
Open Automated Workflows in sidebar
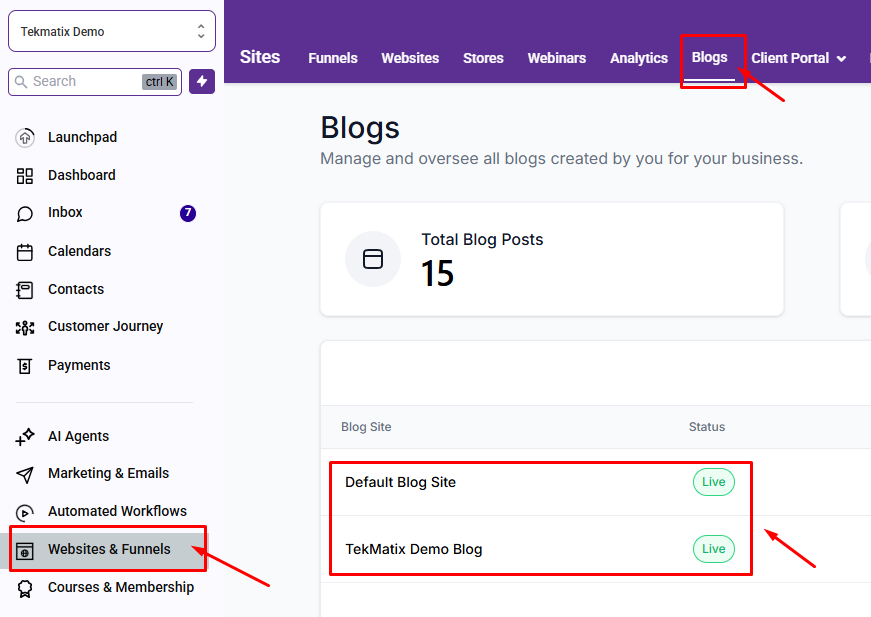[117, 511]
